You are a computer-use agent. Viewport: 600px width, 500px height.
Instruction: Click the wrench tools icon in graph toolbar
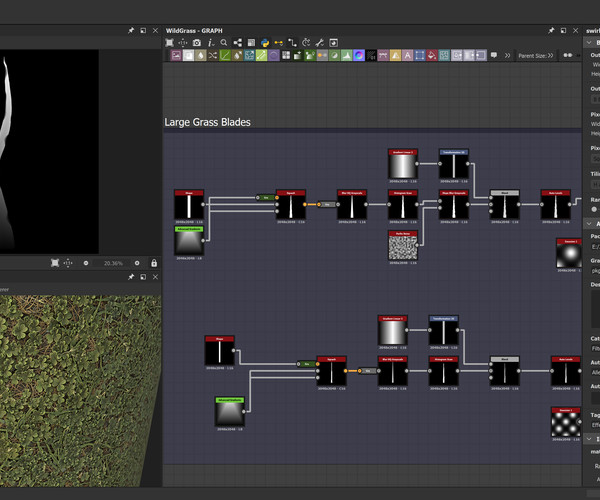point(319,43)
